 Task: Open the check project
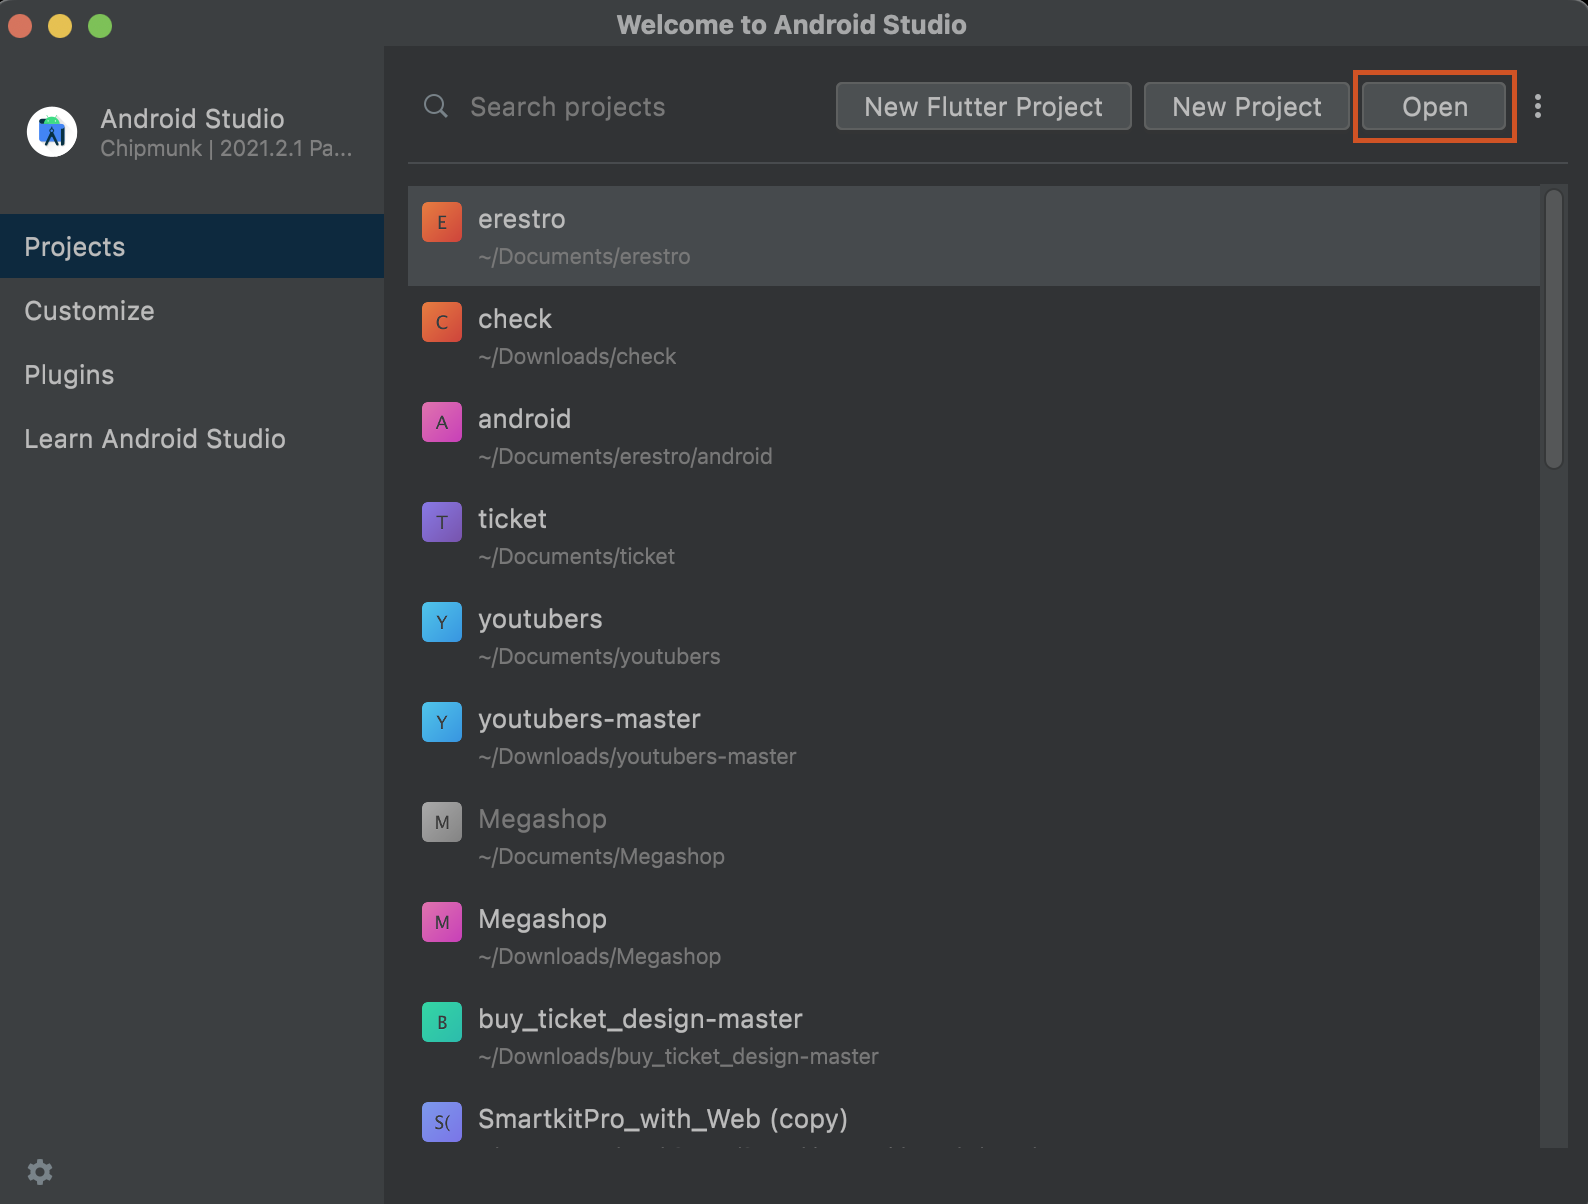pos(974,336)
